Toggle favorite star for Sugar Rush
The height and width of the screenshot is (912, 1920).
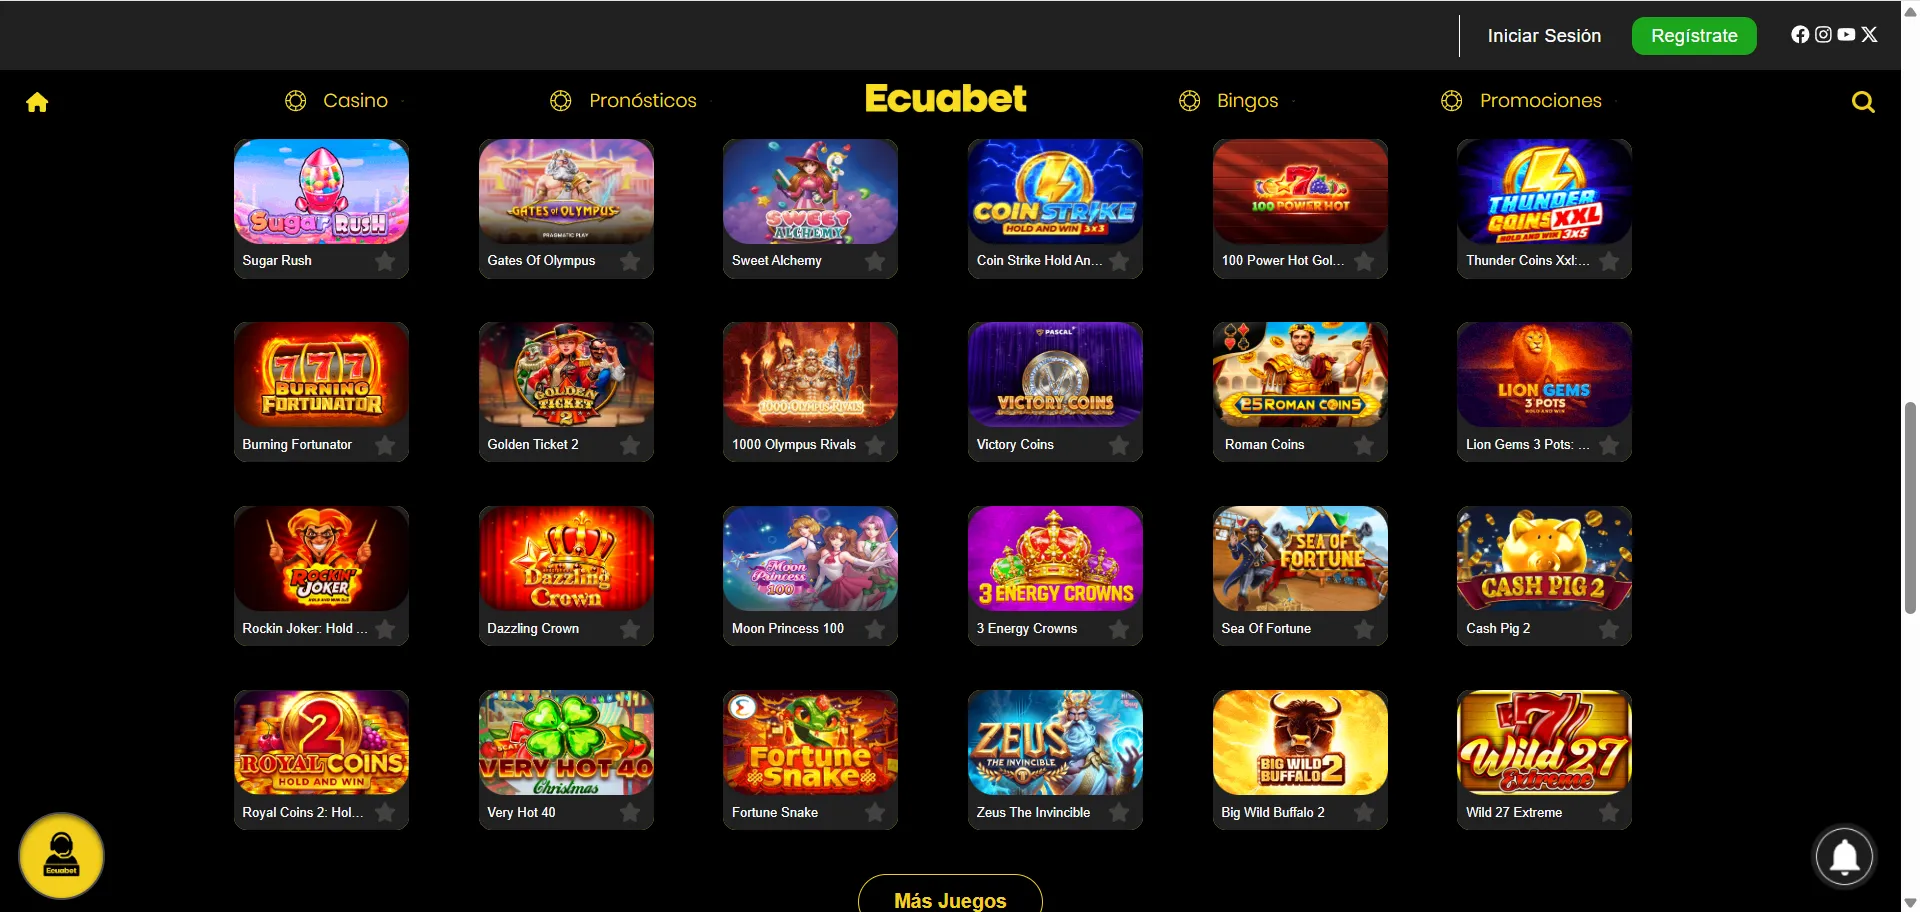point(385,261)
